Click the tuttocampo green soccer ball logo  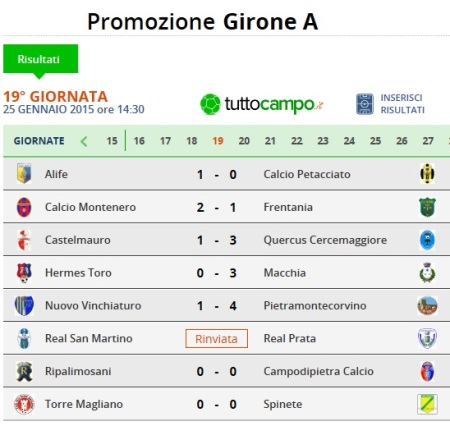click(210, 104)
